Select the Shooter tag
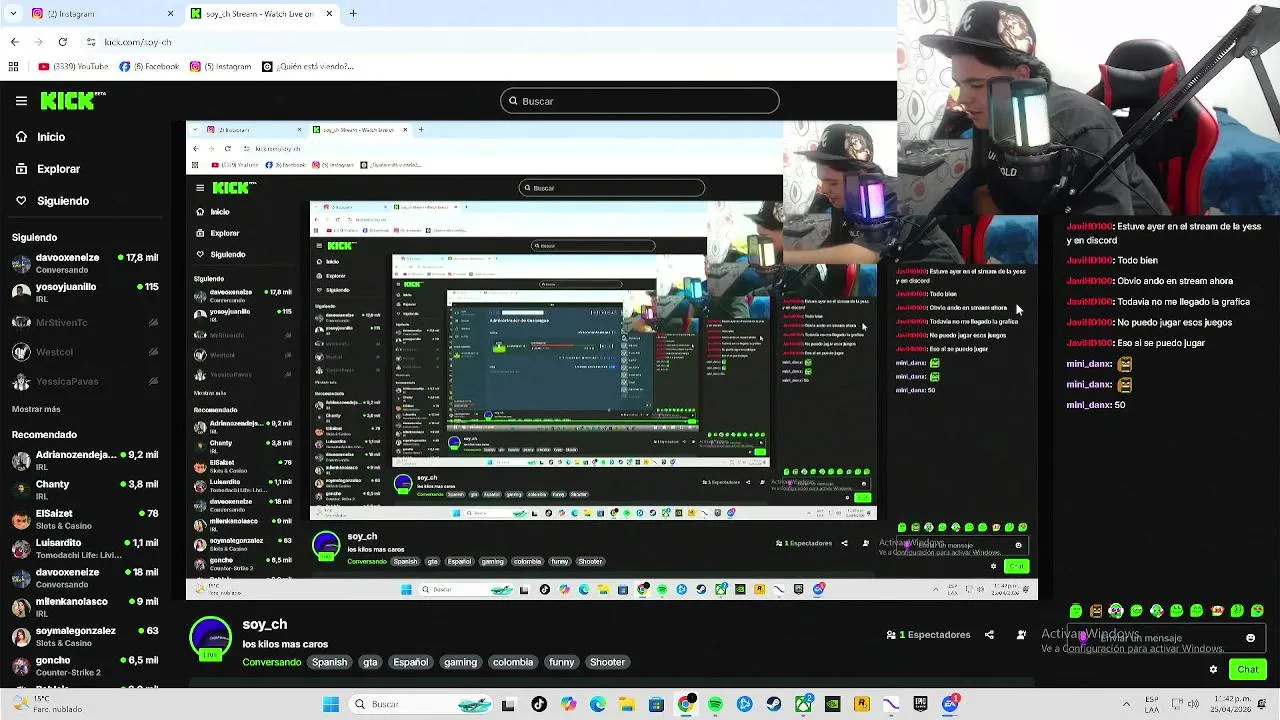This screenshot has width=1280, height=720. pos(607,662)
